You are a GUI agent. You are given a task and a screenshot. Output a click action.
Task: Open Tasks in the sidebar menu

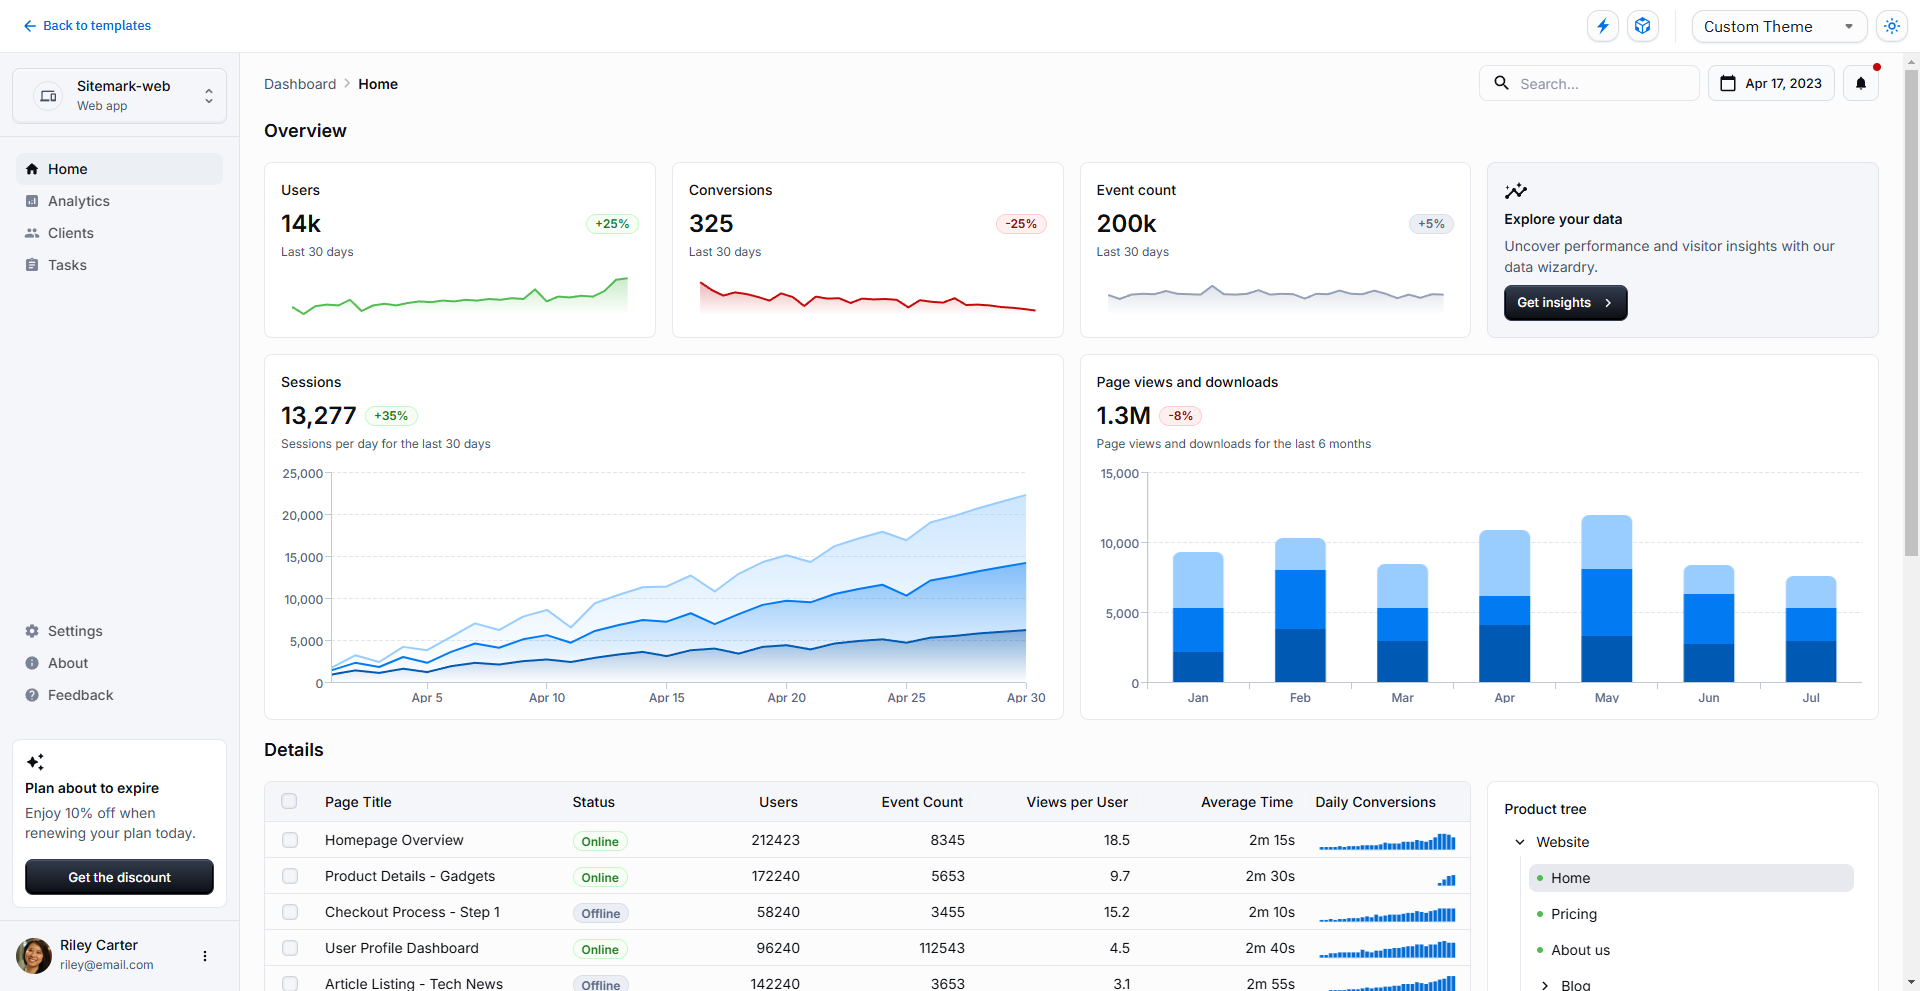pos(119,265)
